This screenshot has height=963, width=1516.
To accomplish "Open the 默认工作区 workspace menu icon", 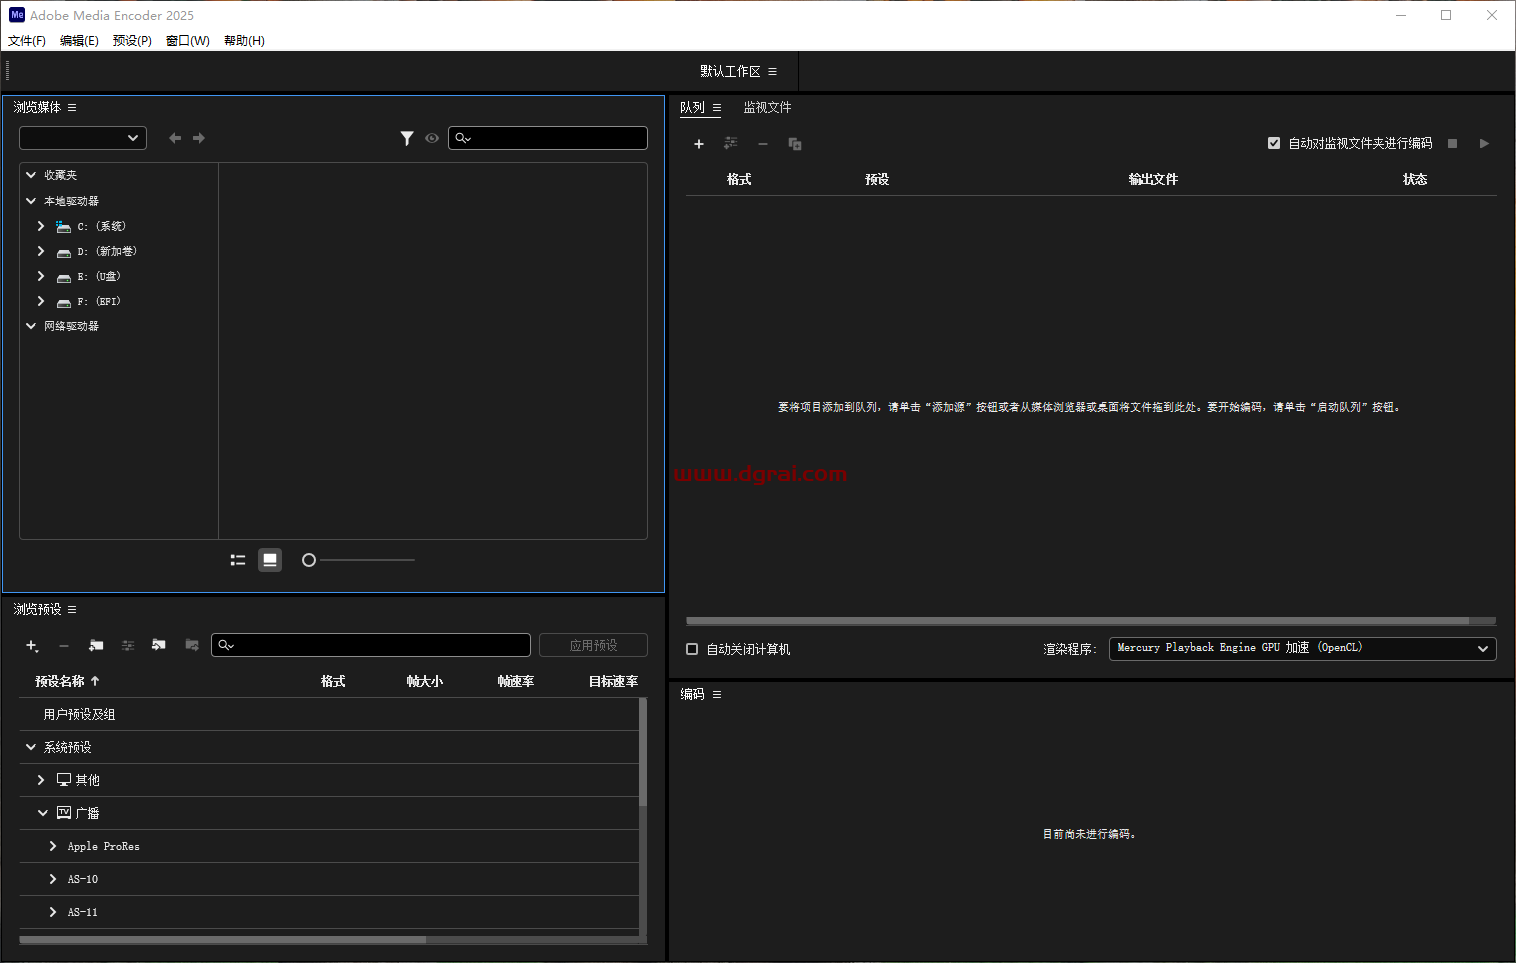I will tap(772, 72).
